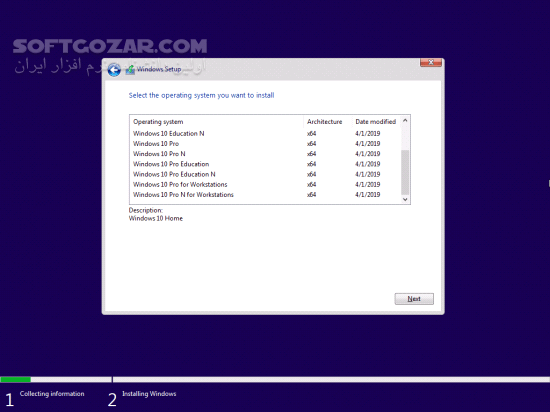The height and width of the screenshot is (412, 550).
Task: Click the Operating system column header
Action: point(216,122)
